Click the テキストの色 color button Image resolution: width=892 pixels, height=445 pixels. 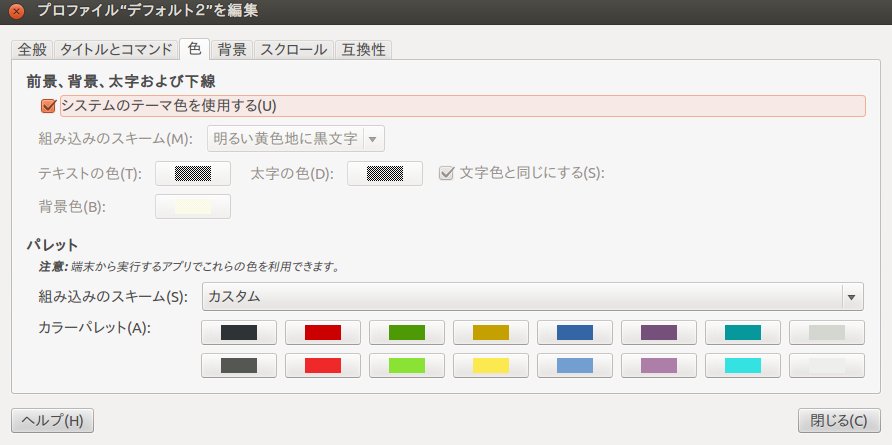point(193,174)
